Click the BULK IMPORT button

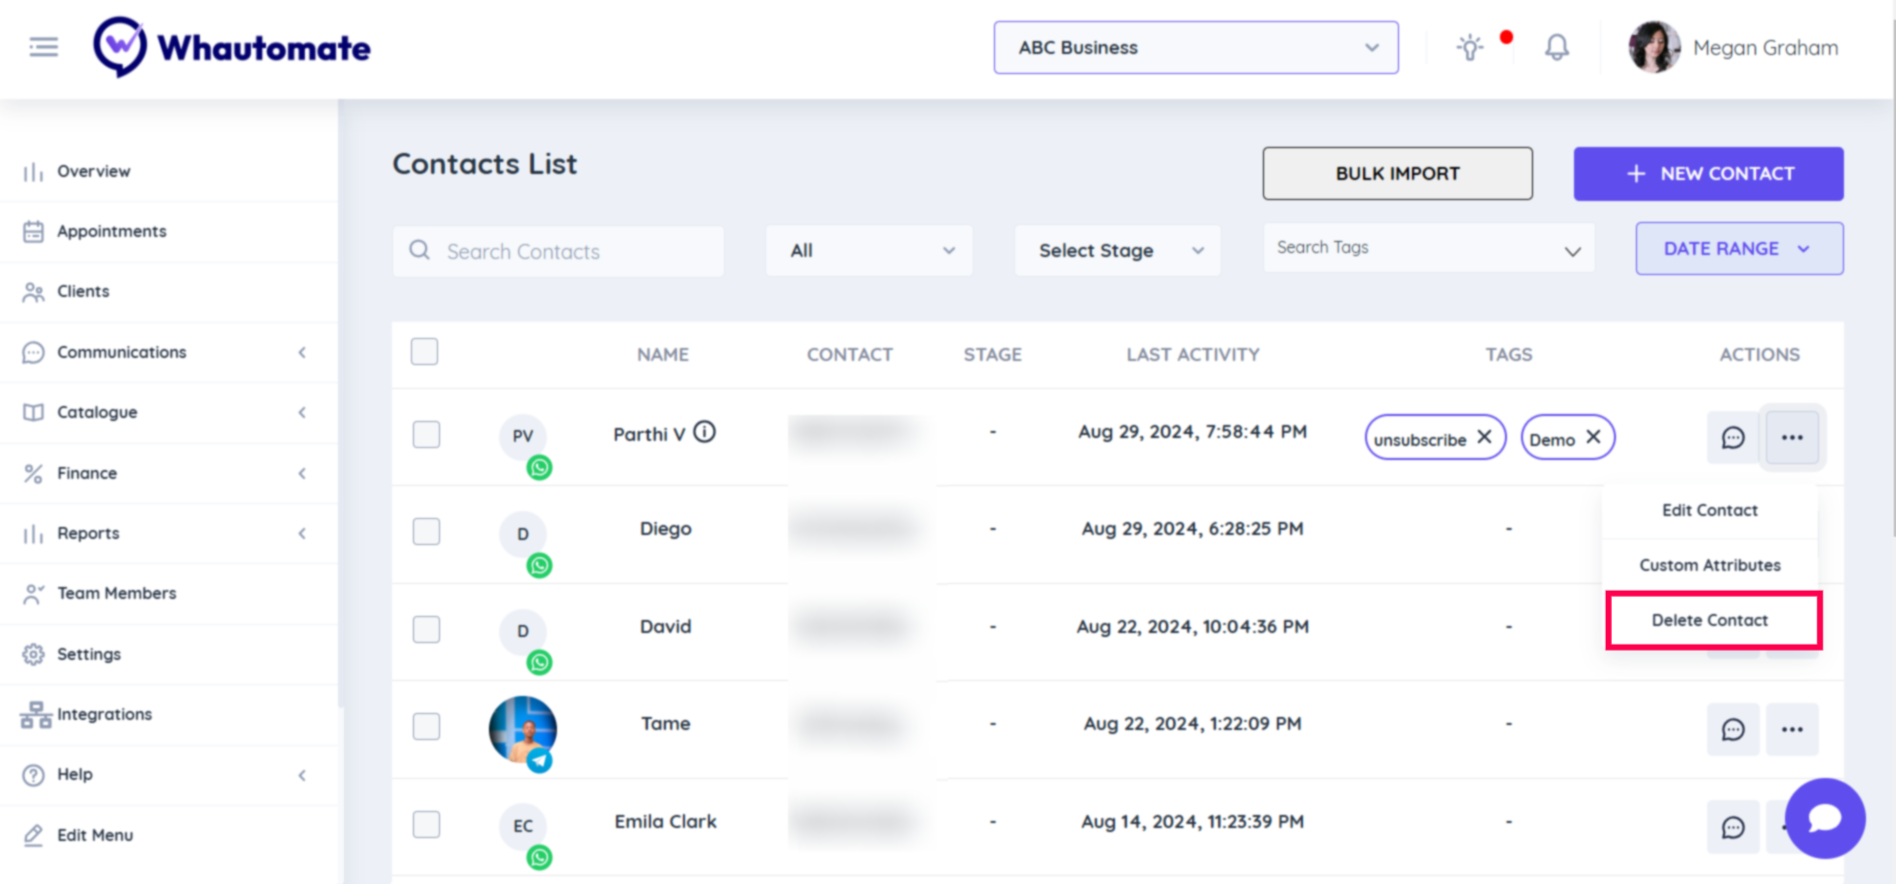pos(1397,174)
